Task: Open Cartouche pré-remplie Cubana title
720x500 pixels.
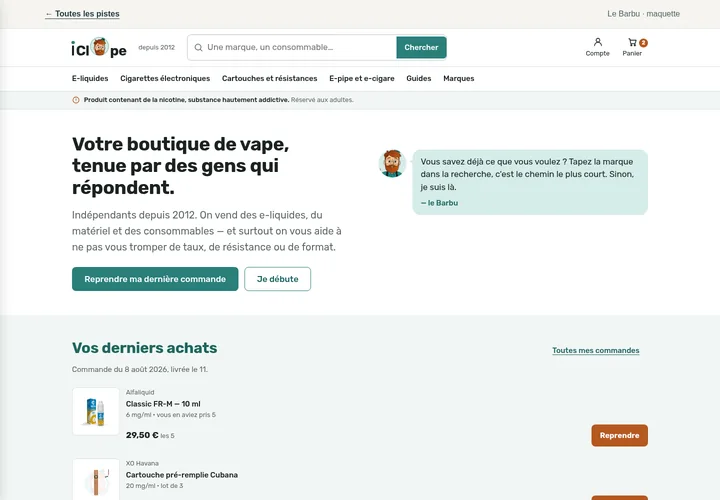Action: [x=182, y=475]
